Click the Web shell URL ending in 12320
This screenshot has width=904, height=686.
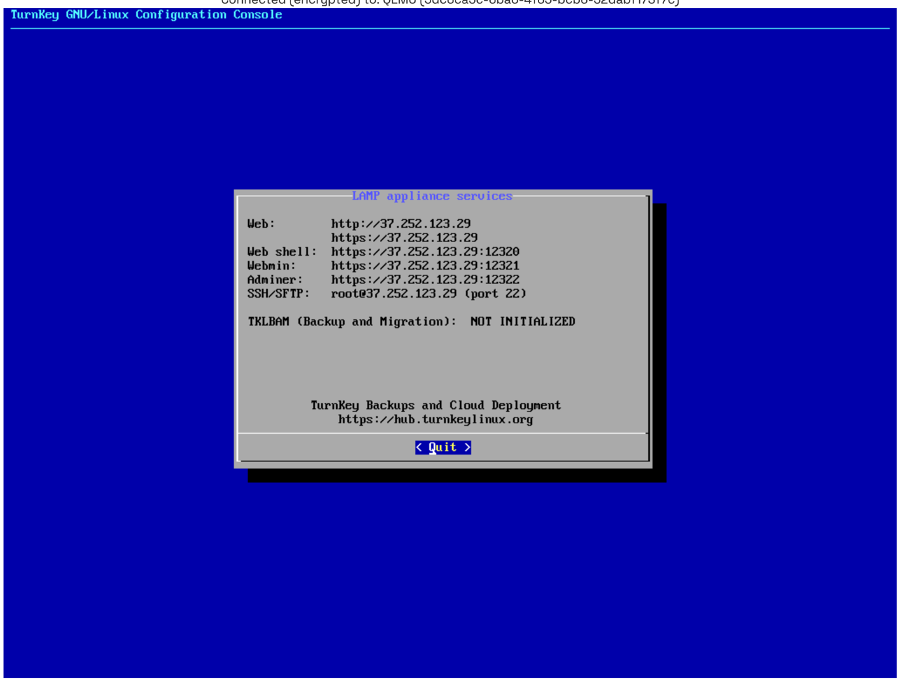click(425, 252)
